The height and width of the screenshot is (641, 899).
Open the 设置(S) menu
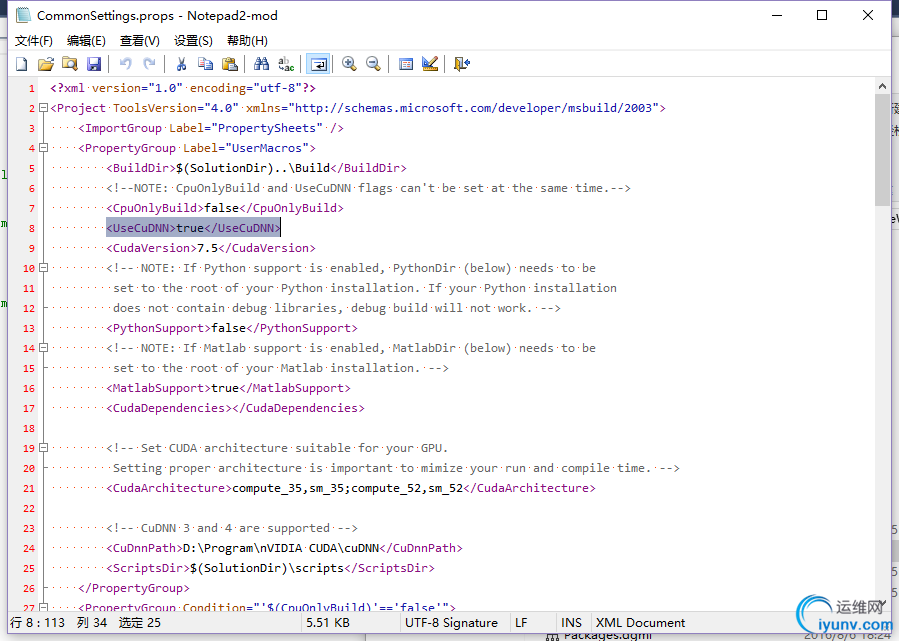[x=193, y=41]
